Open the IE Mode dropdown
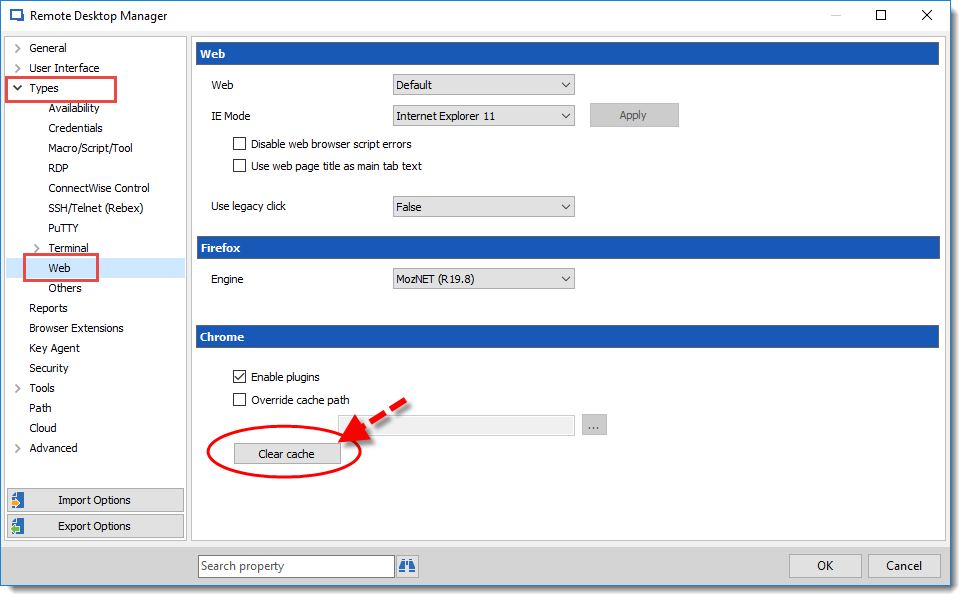 point(484,116)
